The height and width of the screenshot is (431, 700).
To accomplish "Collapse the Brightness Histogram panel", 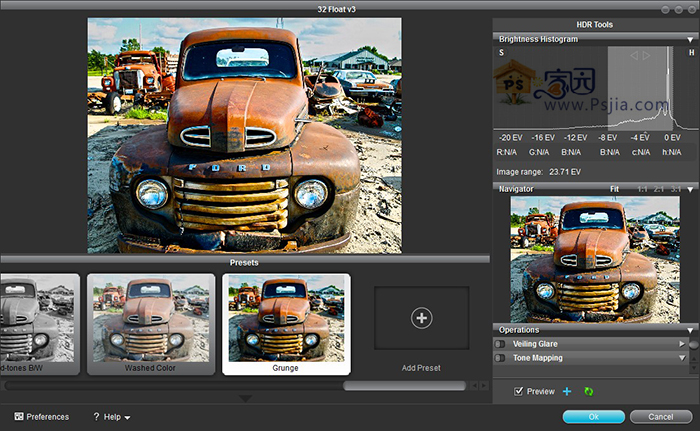I will click(690, 40).
